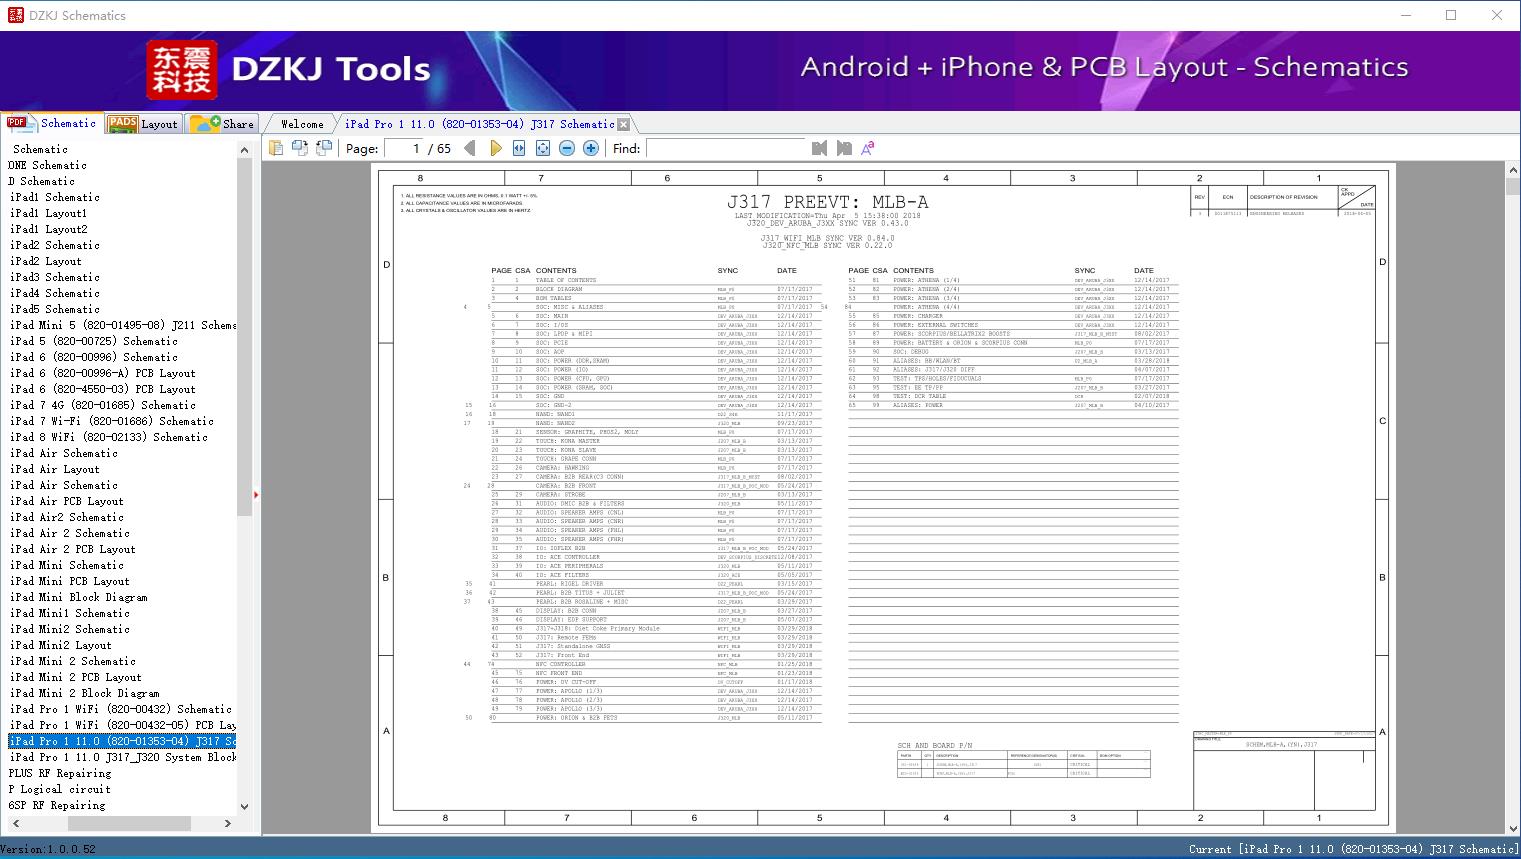This screenshot has width=1521, height=859.
Task: Click the page number input field
Action: tap(403, 148)
